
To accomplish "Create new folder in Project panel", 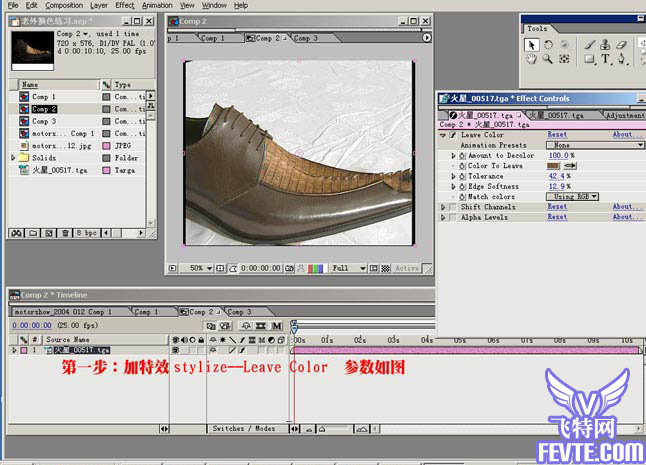I will click(33, 233).
